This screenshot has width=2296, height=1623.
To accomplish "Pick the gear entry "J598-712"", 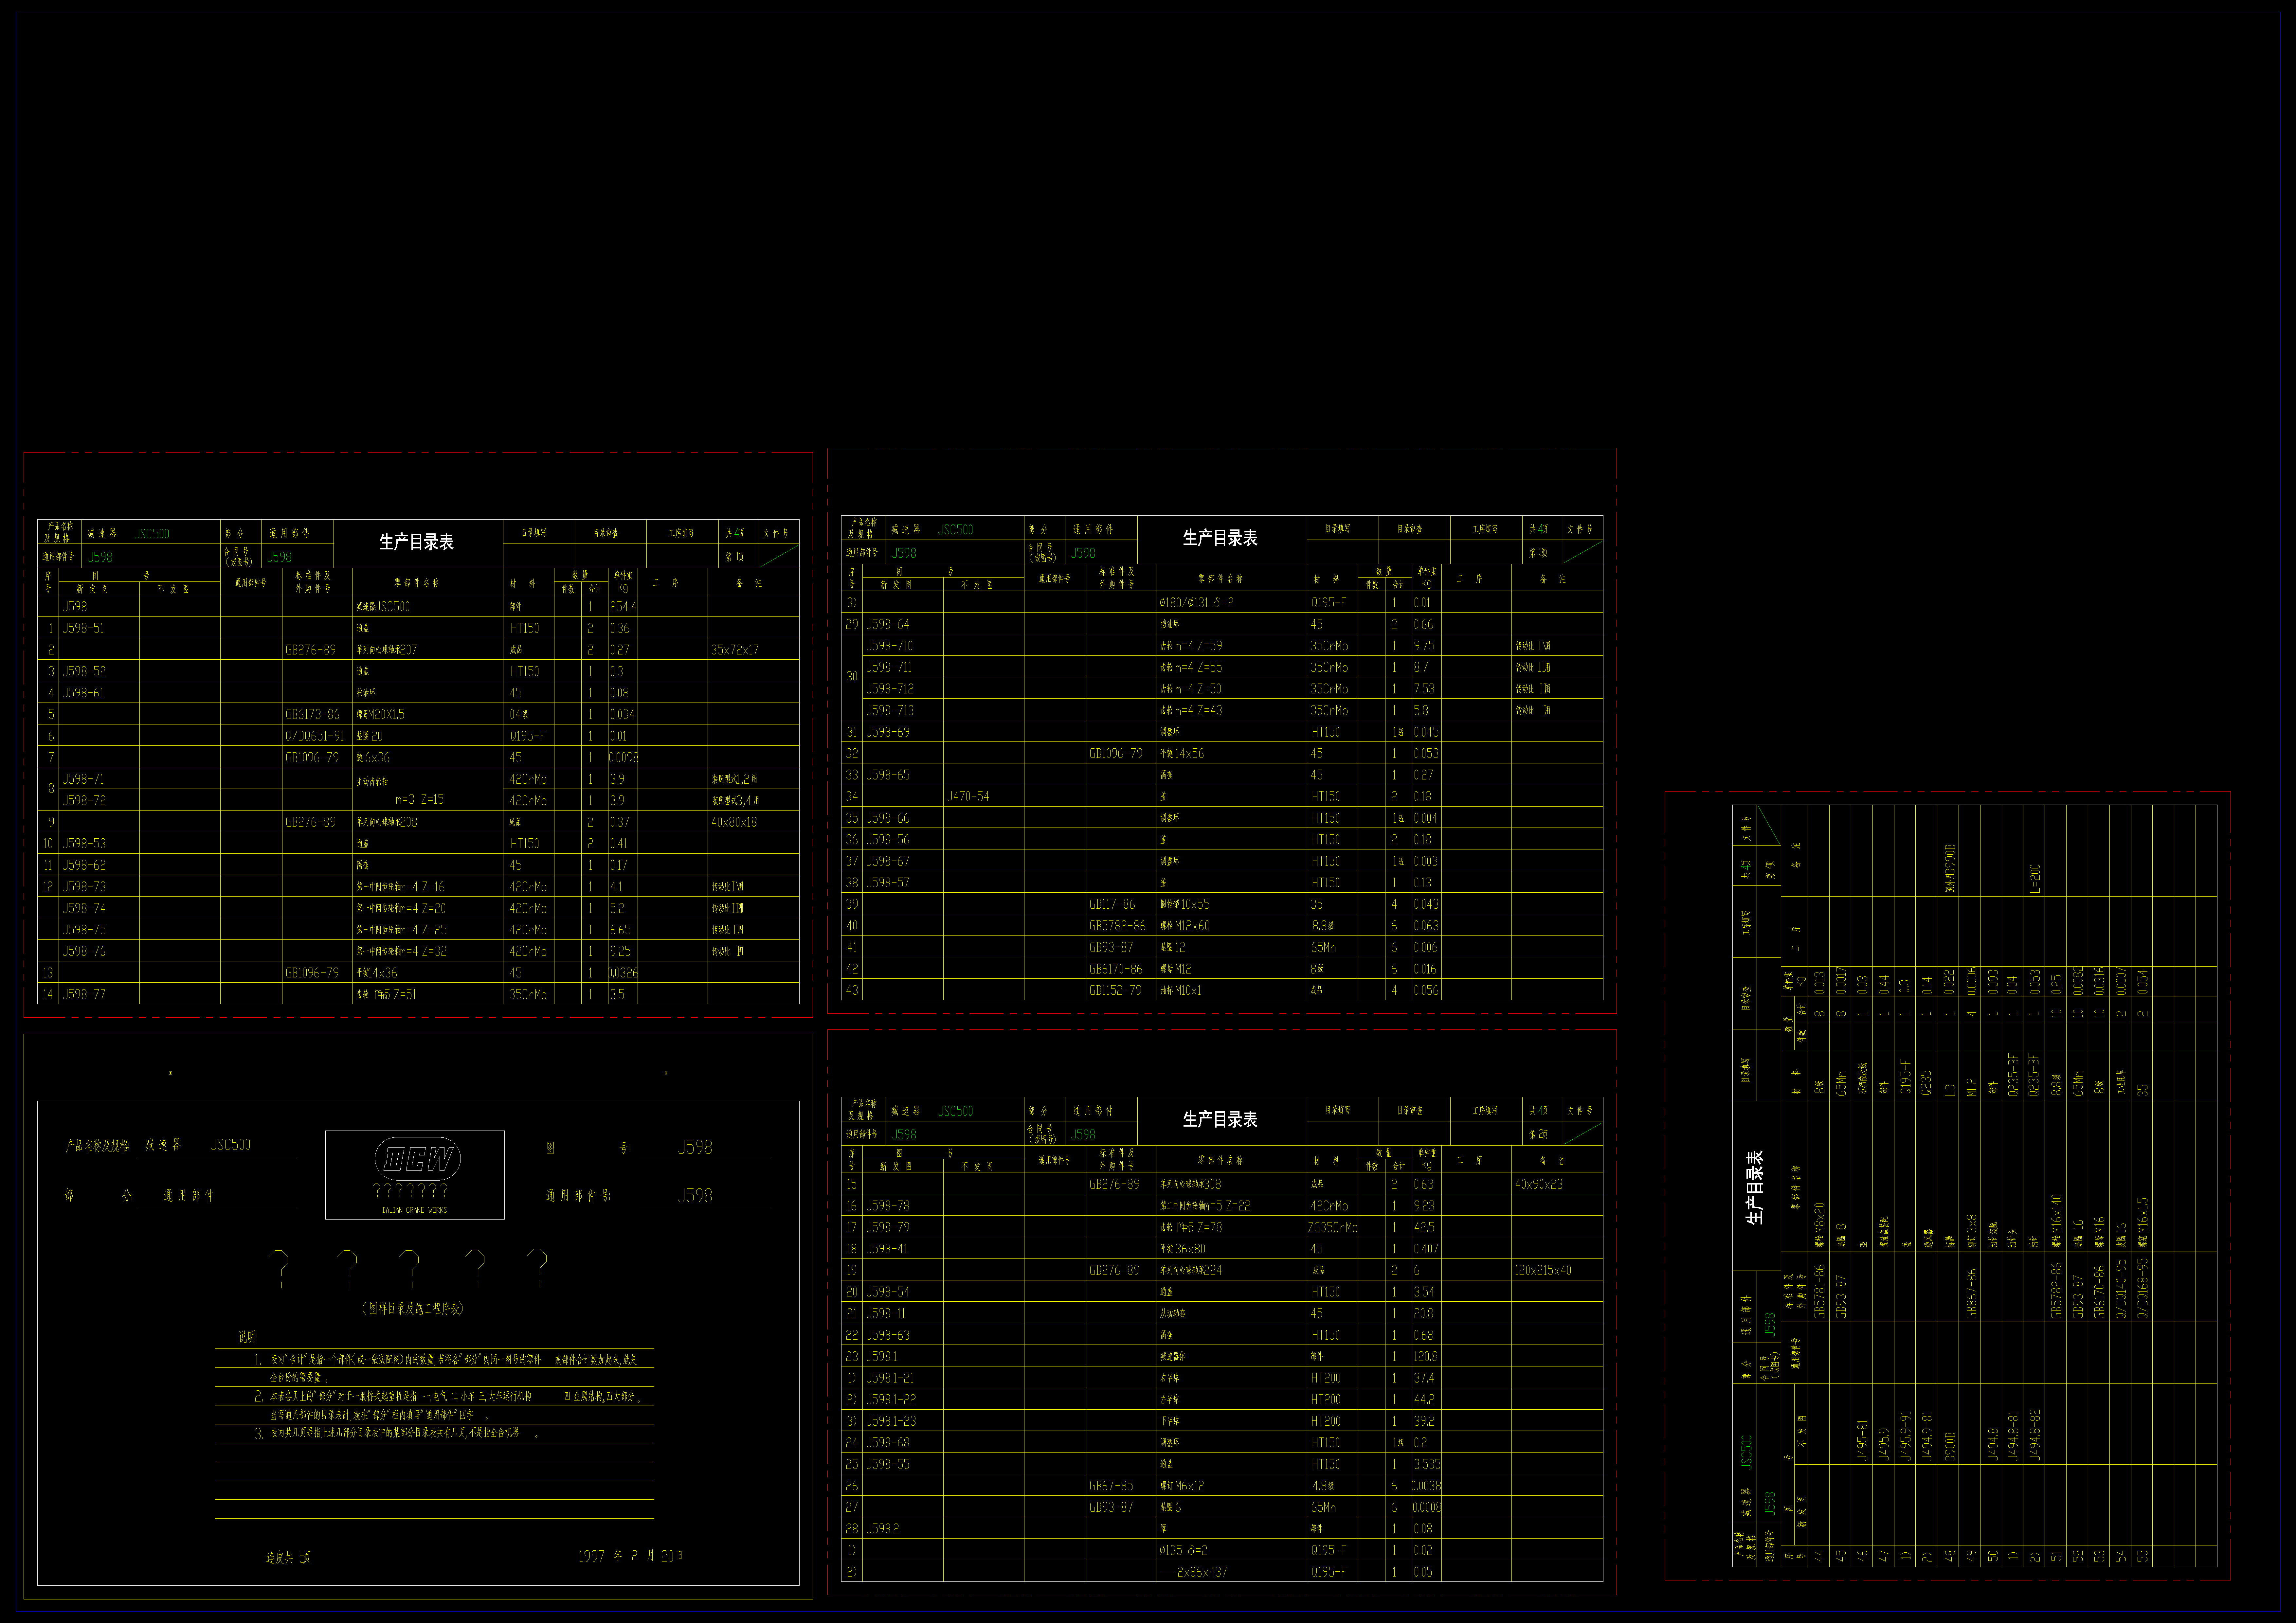I will [x=890, y=689].
